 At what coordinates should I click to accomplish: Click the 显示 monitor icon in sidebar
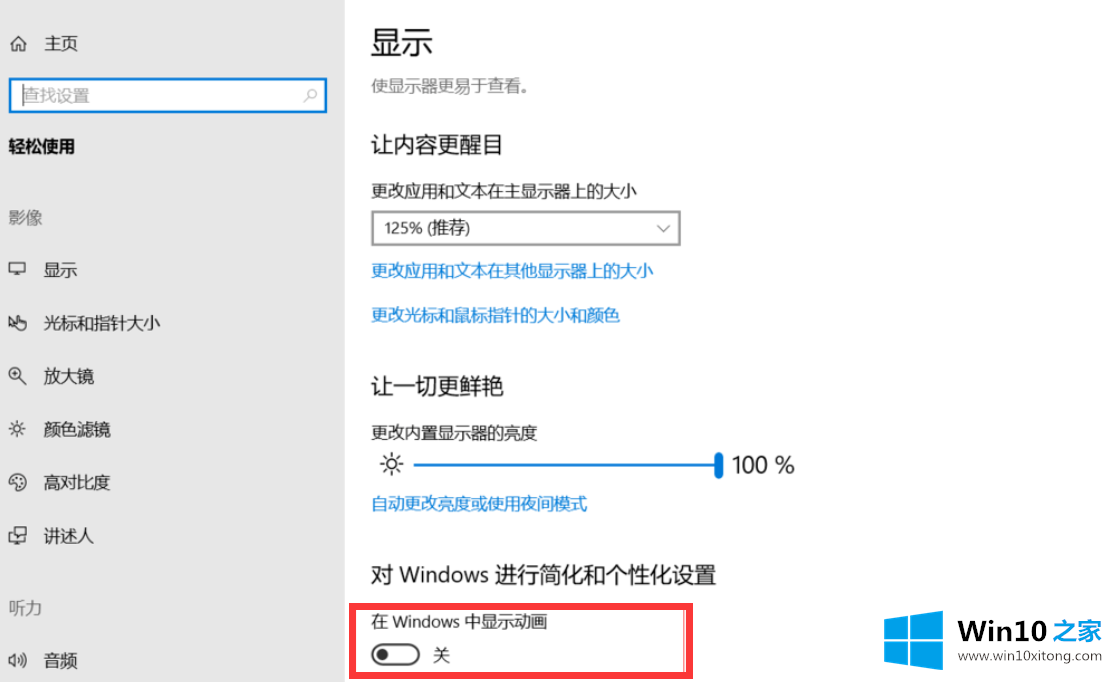[17, 270]
